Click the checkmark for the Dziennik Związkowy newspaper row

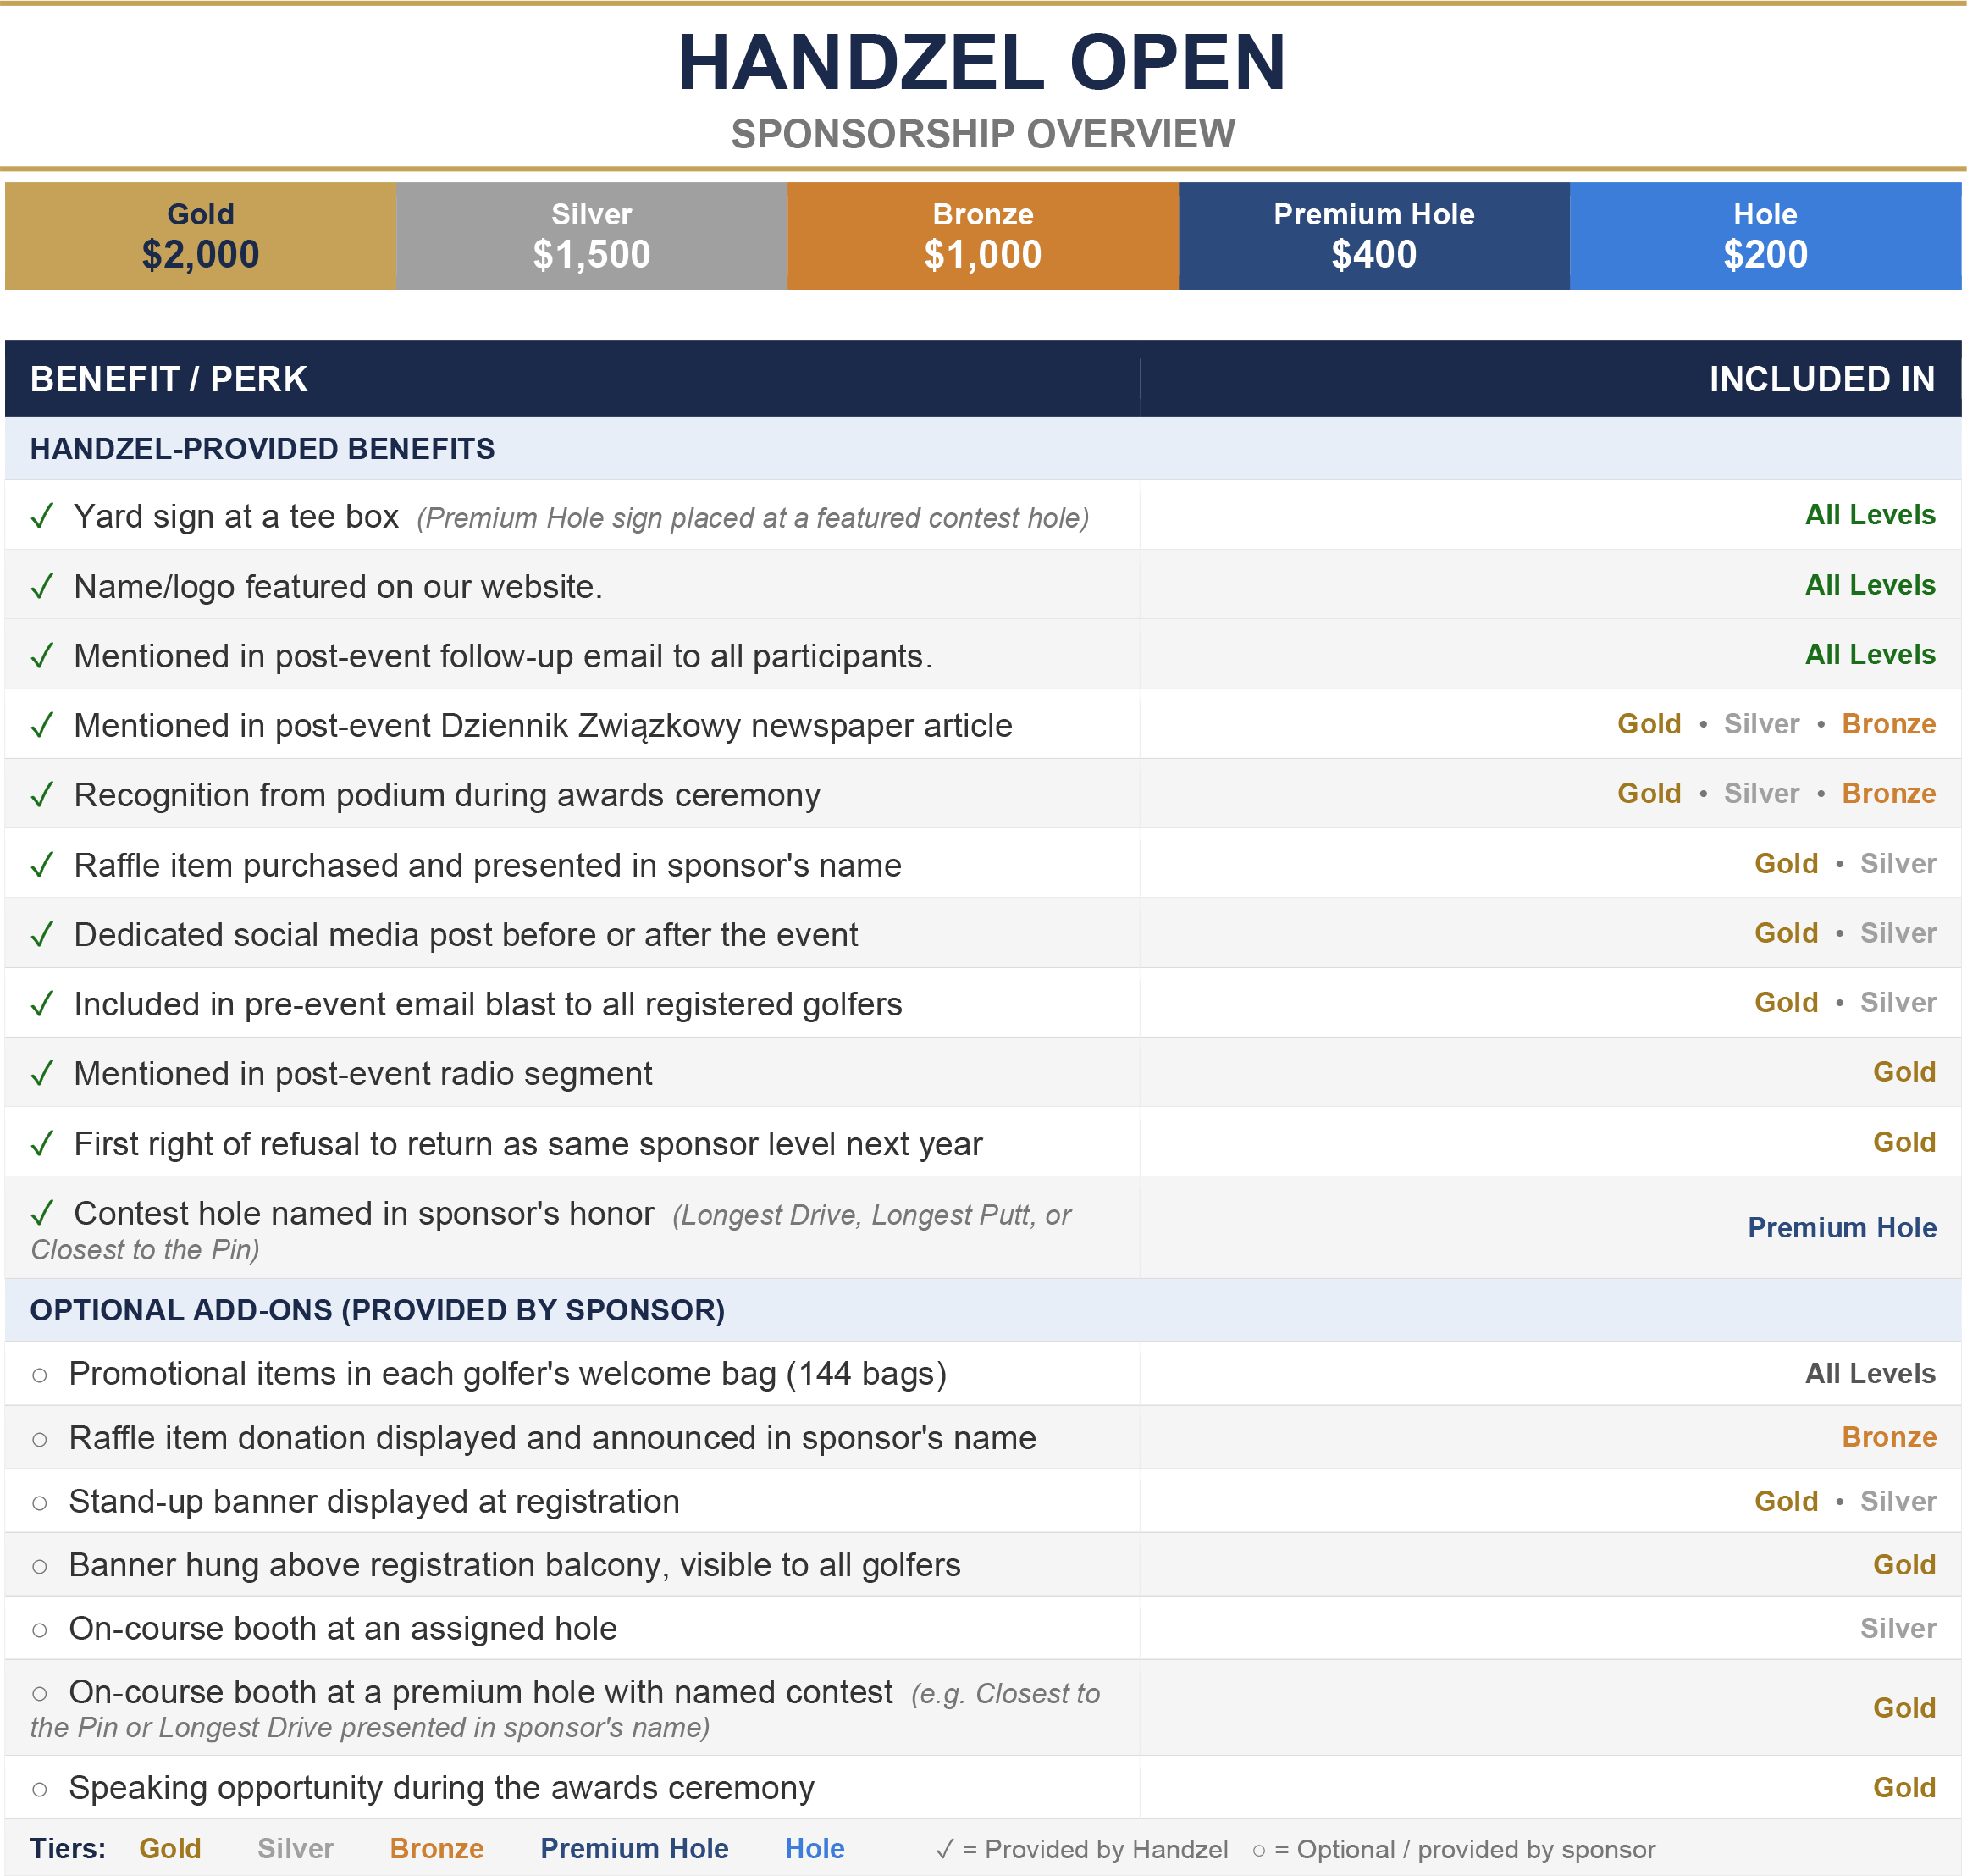coord(42,726)
